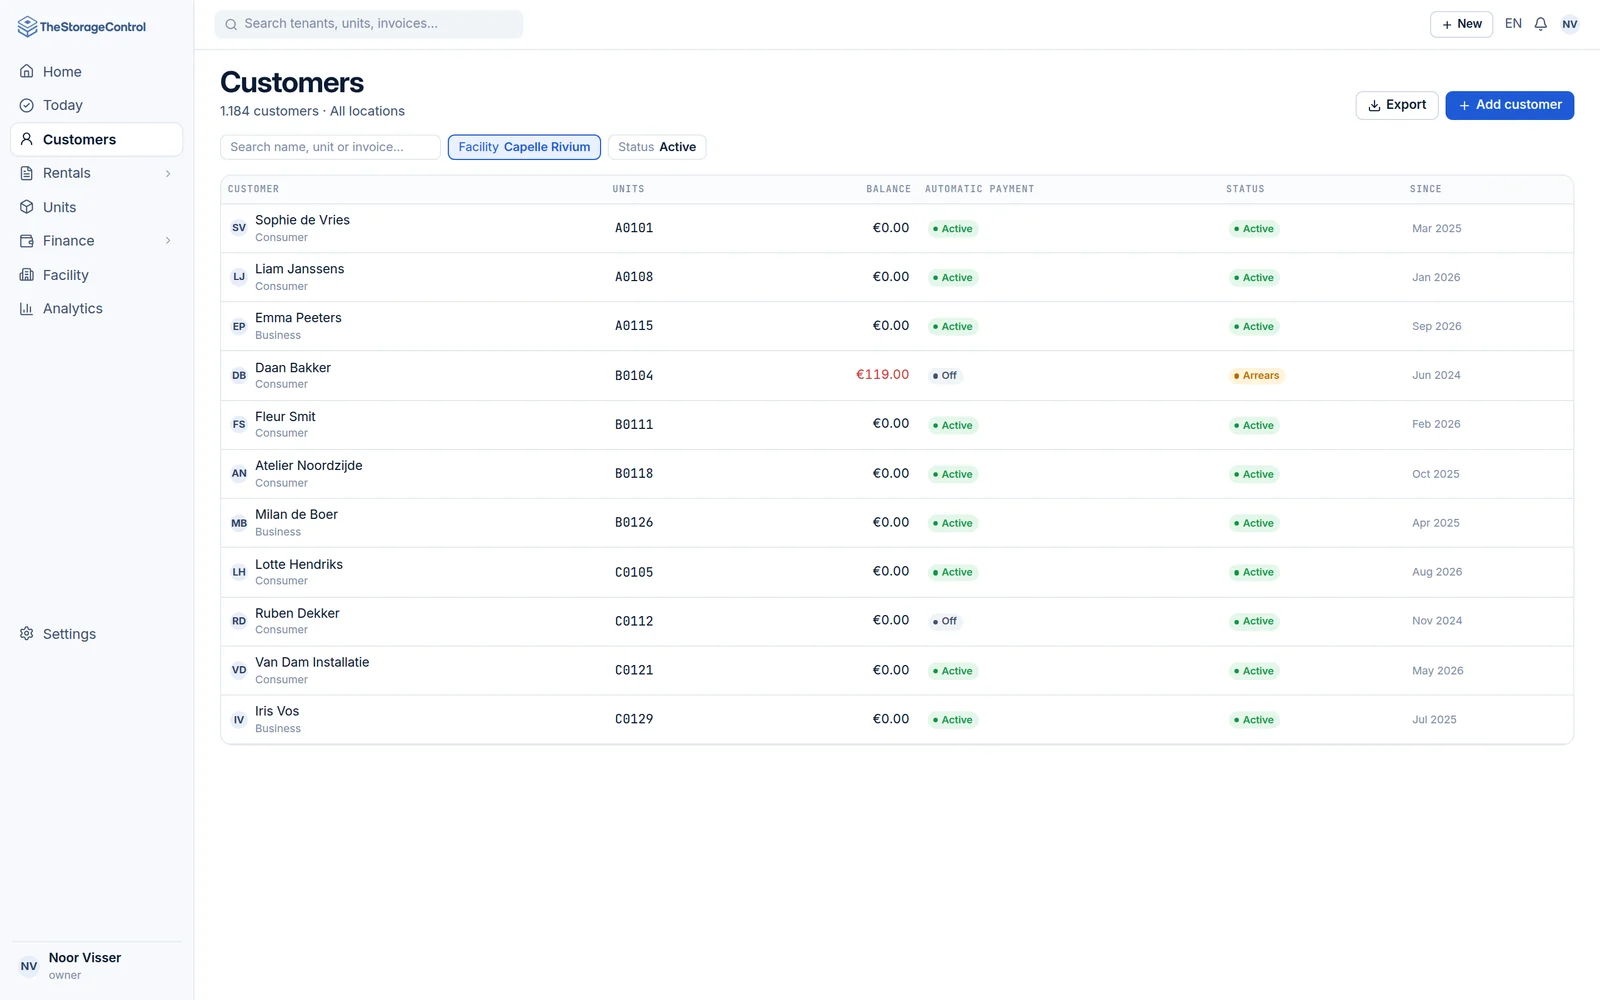Click the Settings gear icon
Image resolution: width=1600 pixels, height=1000 pixels.
tap(27, 634)
